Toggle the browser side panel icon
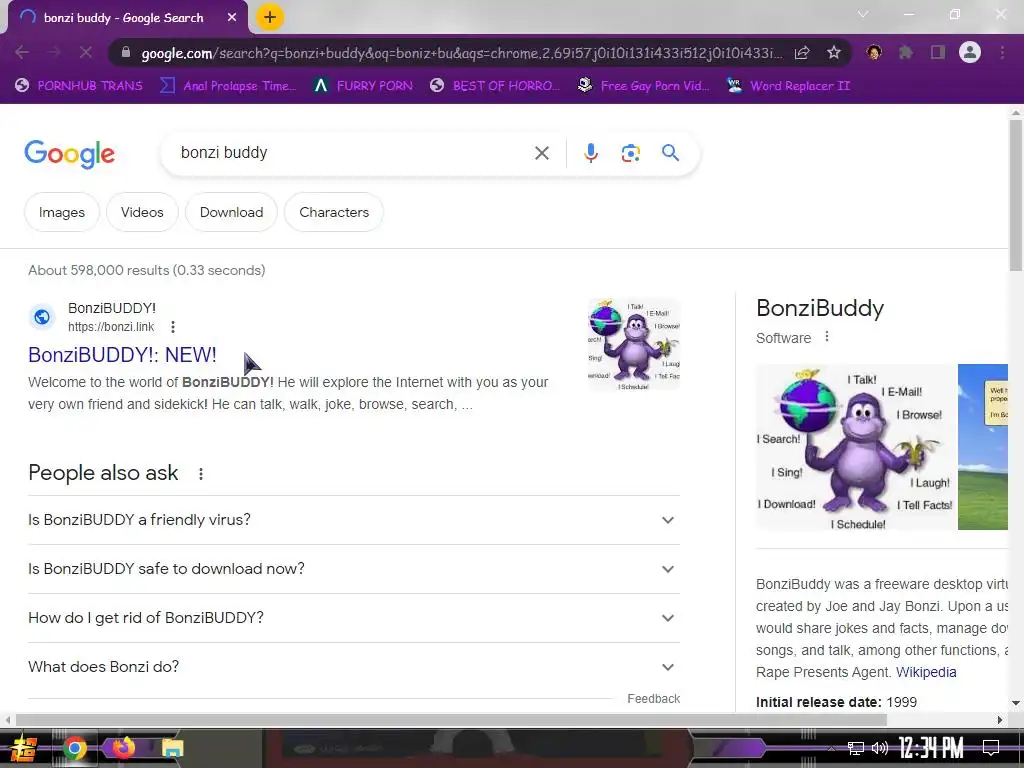Viewport: 1024px width, 768px height. [938, 53]
